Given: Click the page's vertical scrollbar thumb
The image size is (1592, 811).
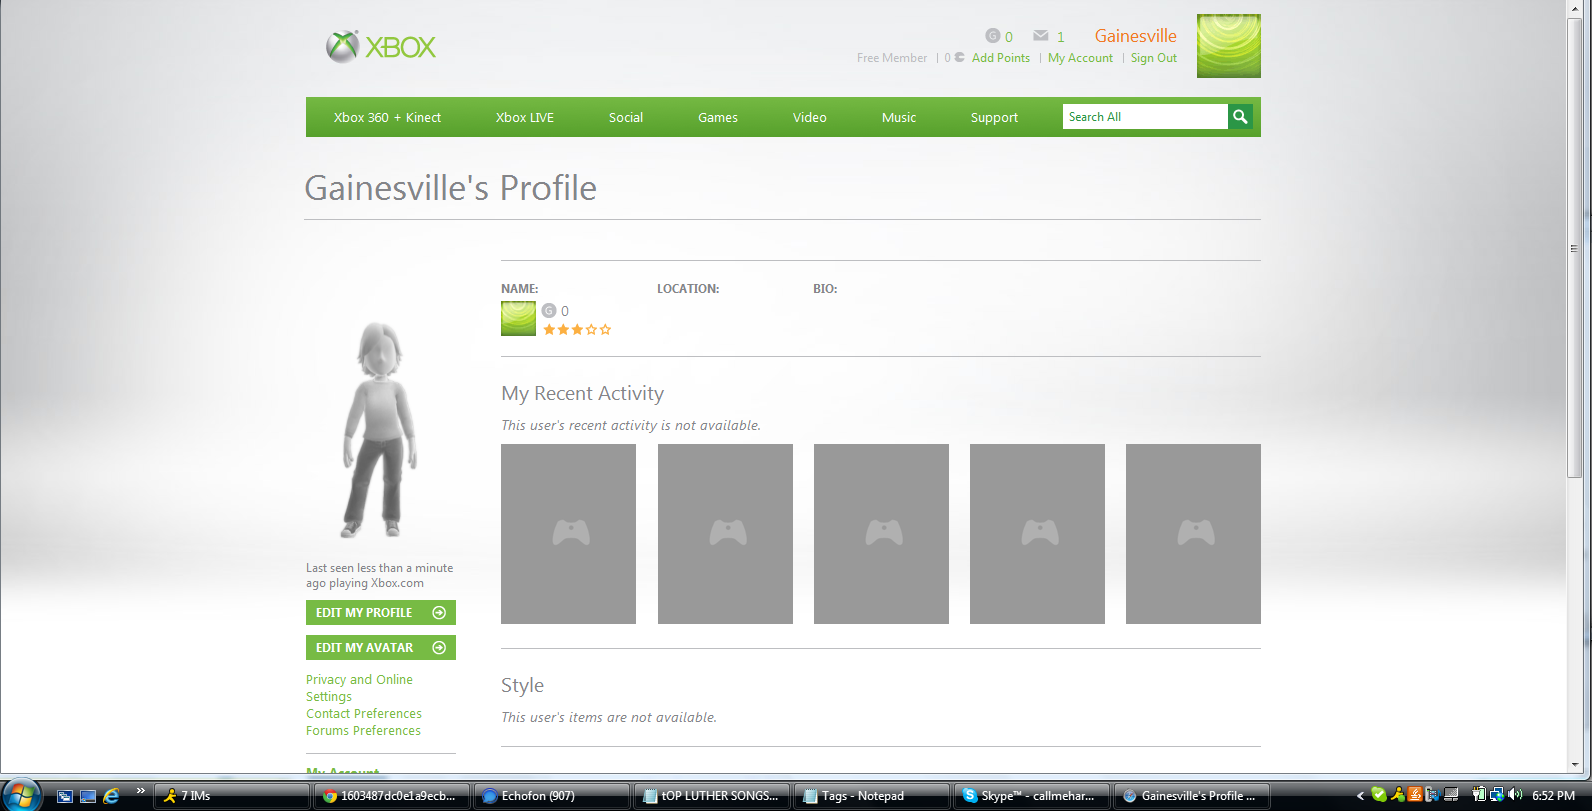Looking at the screenshot, I should coord(1574,247).
